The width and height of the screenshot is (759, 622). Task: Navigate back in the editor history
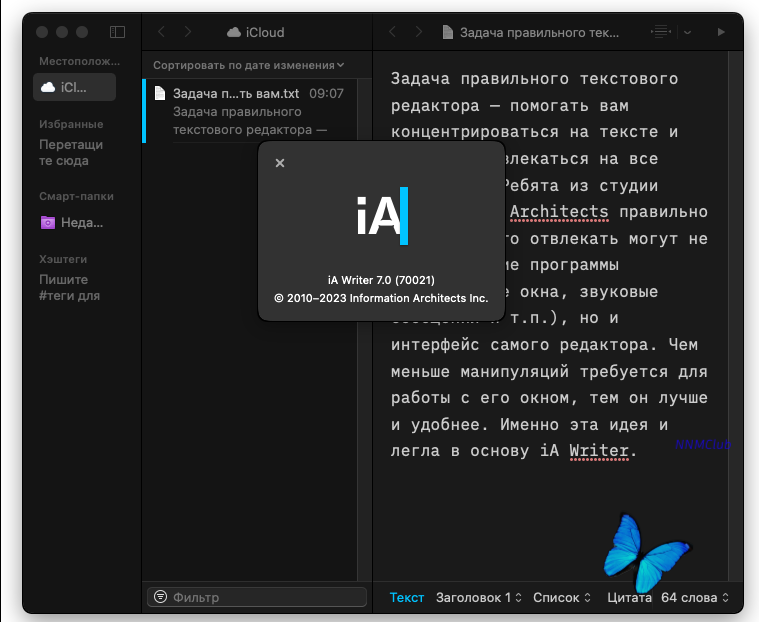tap(393, 32)
